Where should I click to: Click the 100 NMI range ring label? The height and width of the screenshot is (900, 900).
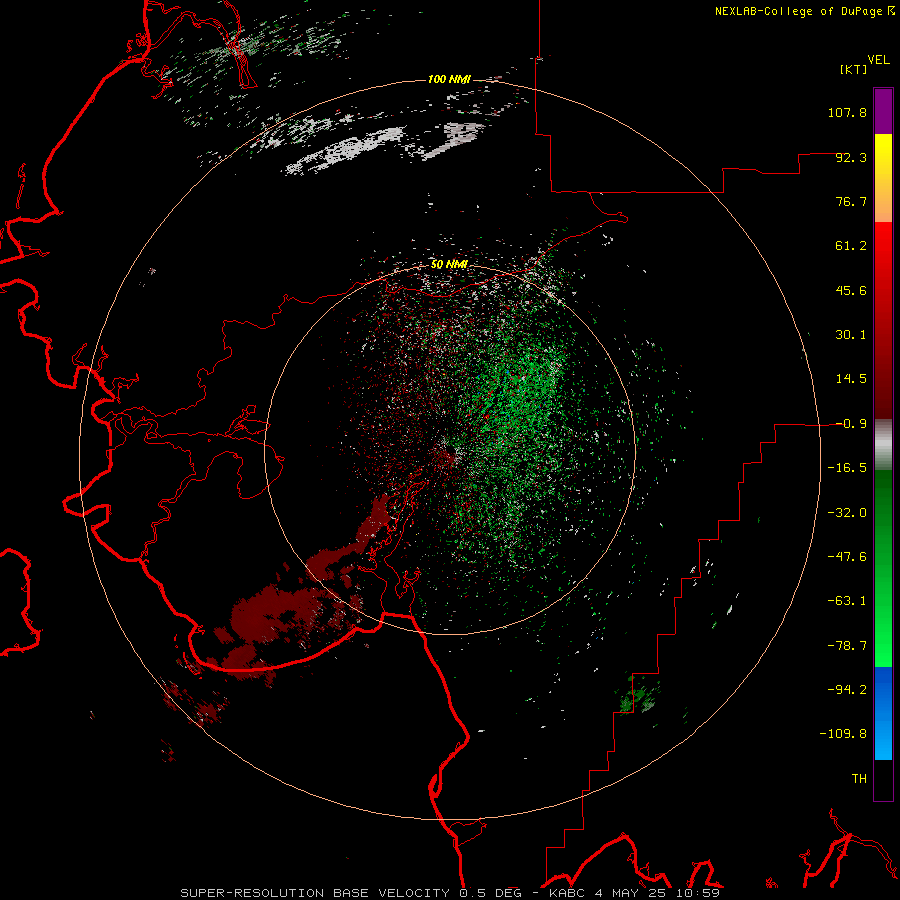[449, 79]
